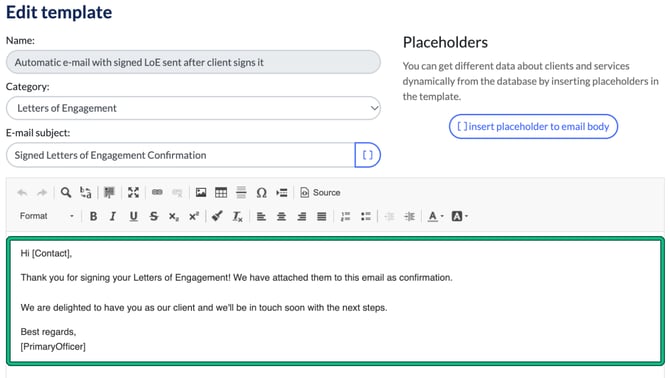Click the 'We are delighted' sentence
Image resolution: width=670 pixels, height=378 pixels.
(x=204, y=308)
